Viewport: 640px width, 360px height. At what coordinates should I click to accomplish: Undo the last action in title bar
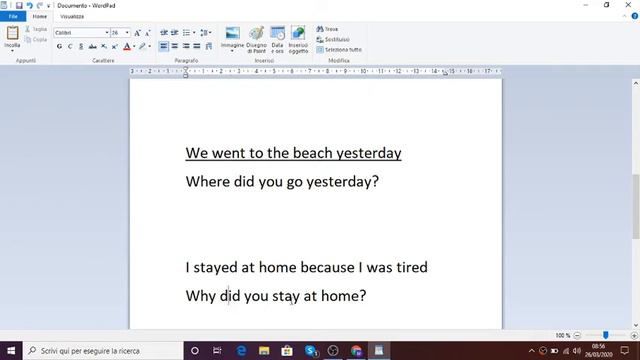tap(29, 5)
